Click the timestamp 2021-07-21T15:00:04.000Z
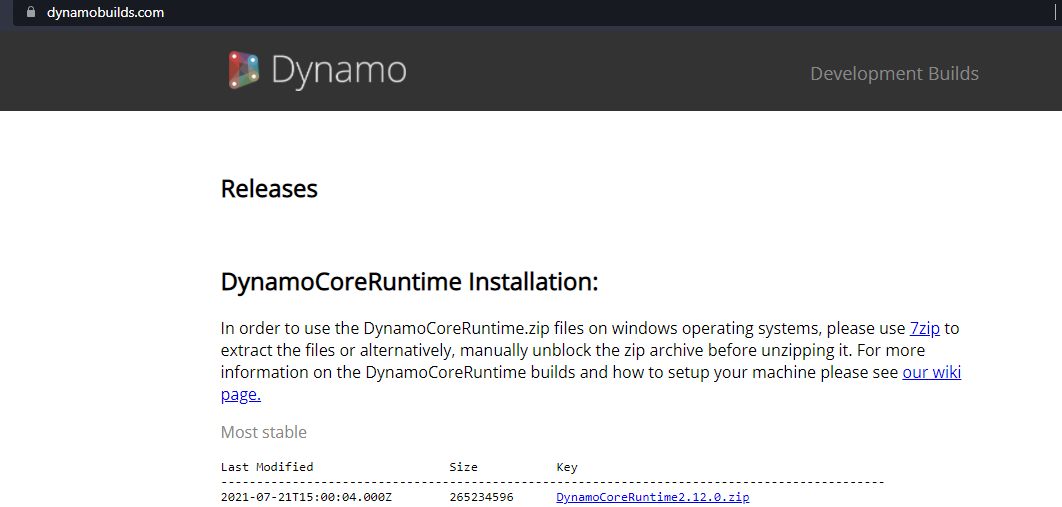Viewport: 1062px width, 507px height. point(306,498)
